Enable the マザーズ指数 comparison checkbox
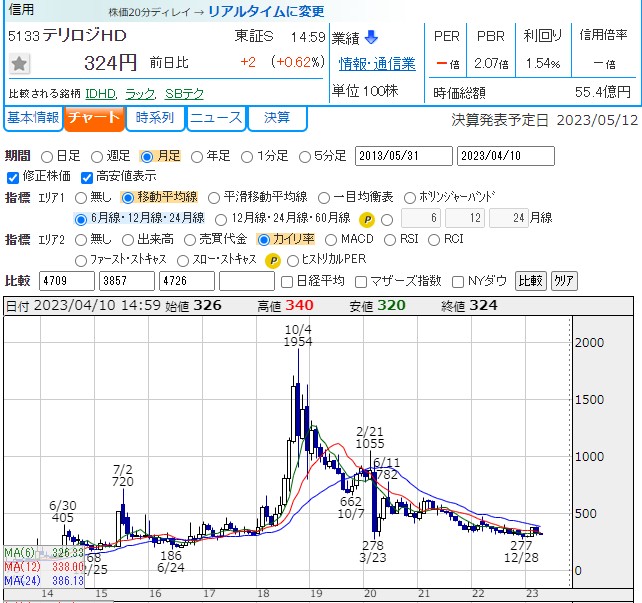This screenshot has height=603, width=642. 361,282
